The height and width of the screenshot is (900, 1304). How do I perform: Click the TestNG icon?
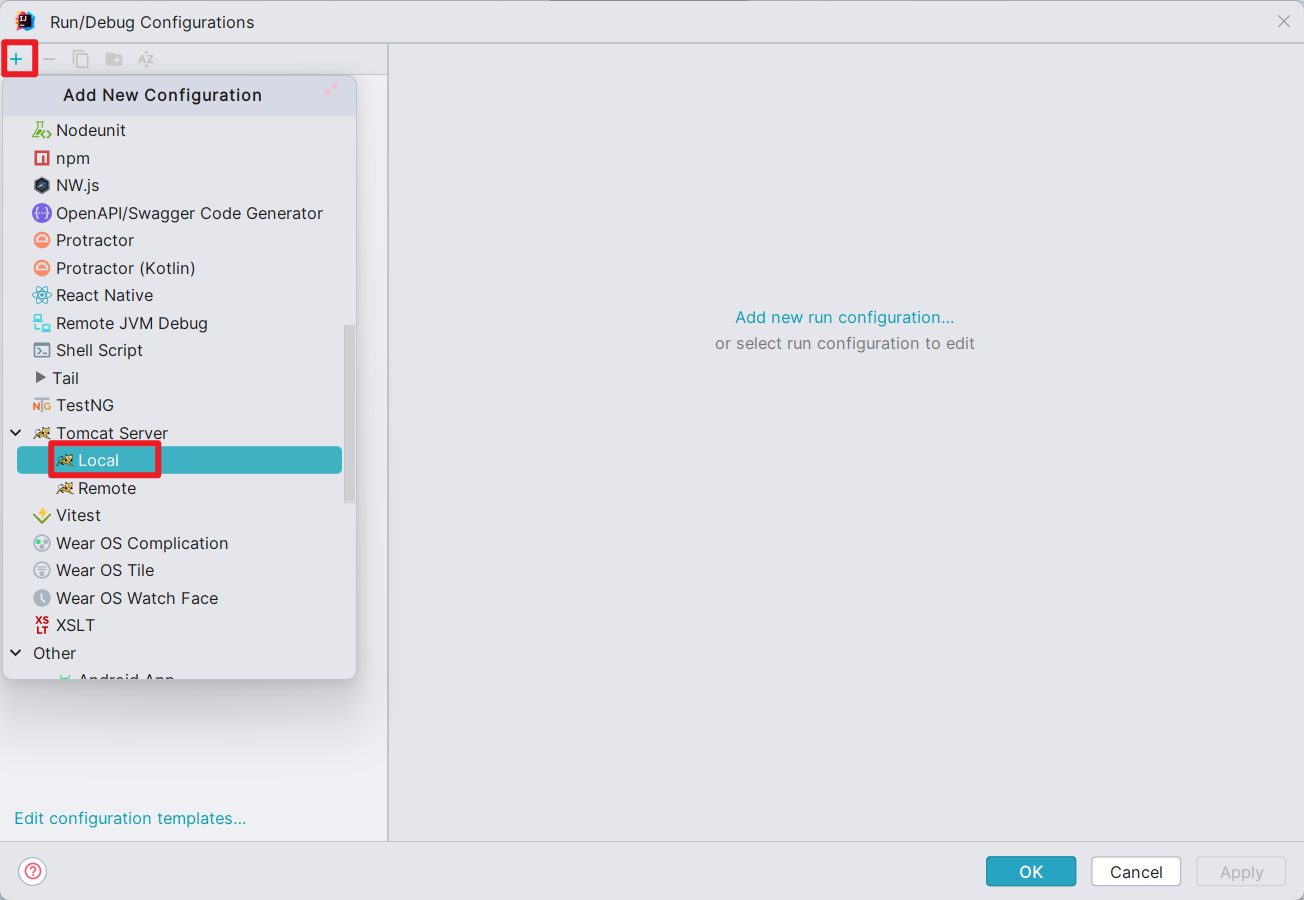click(x=41, y=405)
